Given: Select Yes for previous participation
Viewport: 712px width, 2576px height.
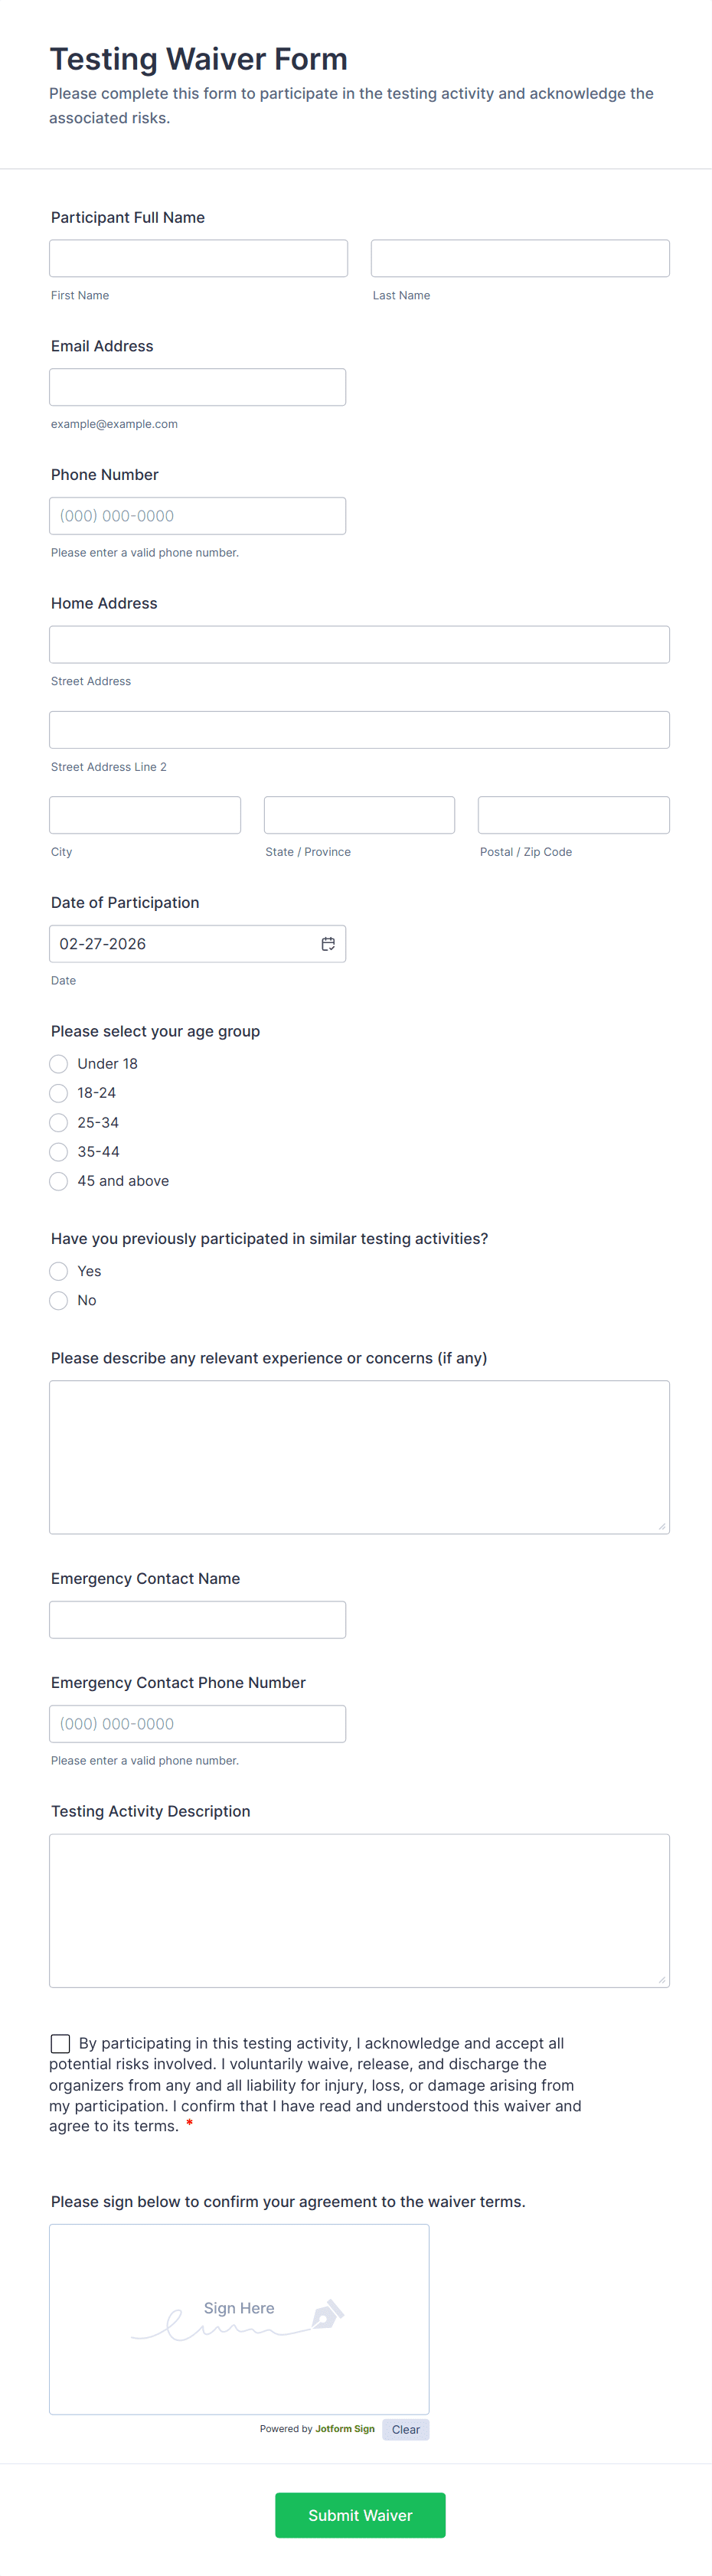Looking at the screenshot, I should click(x=59, y=1271).
